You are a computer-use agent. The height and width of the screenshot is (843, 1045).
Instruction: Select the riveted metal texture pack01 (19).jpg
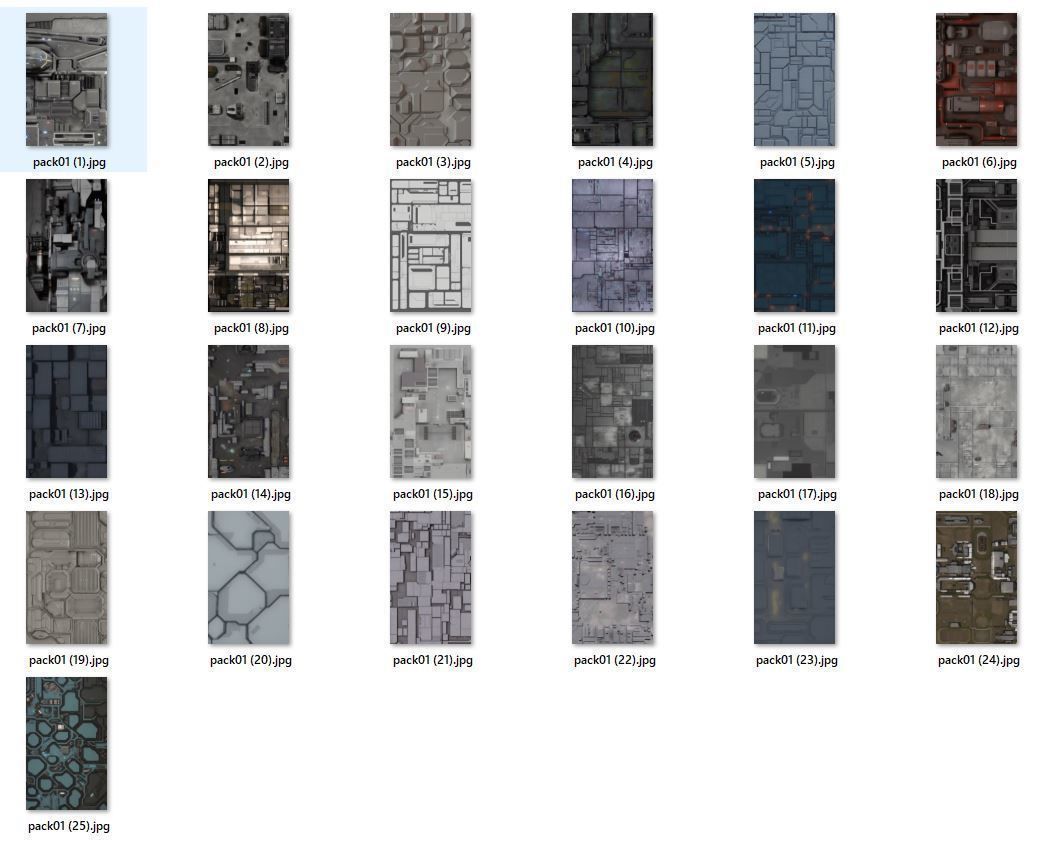pyautogui.click(x=67, y=577)
